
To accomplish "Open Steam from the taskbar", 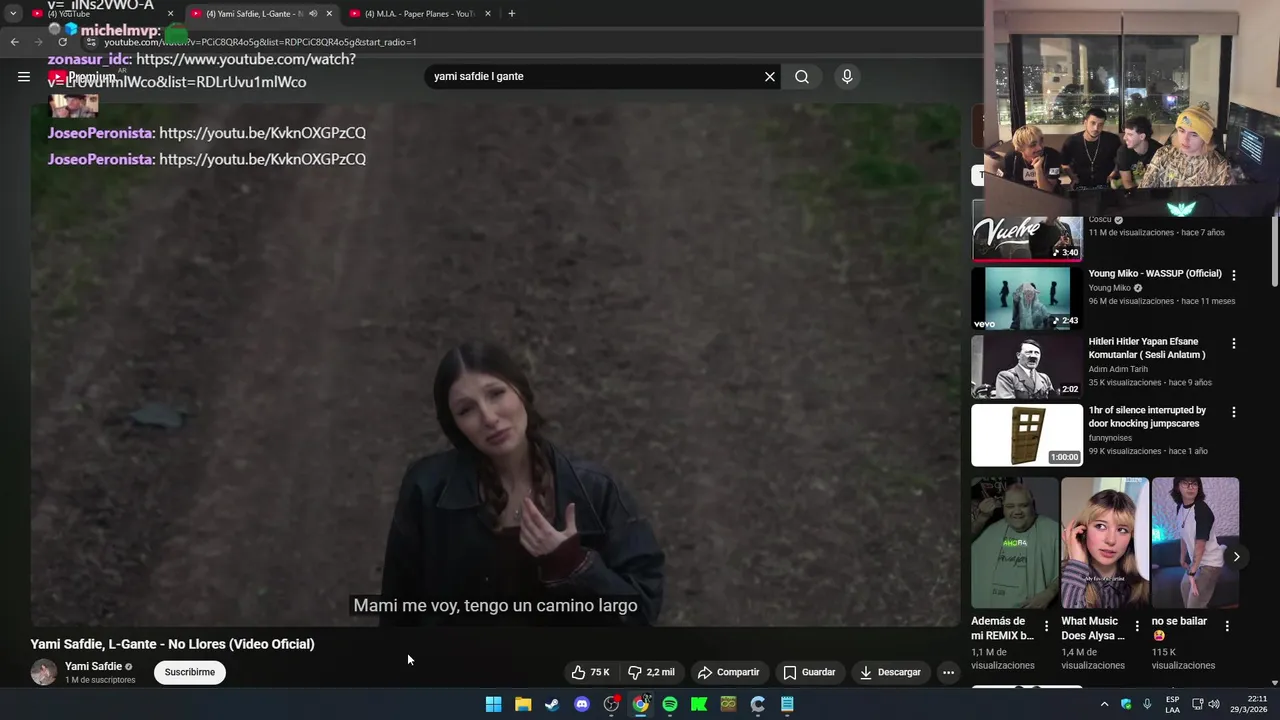I will pos(552,704).
